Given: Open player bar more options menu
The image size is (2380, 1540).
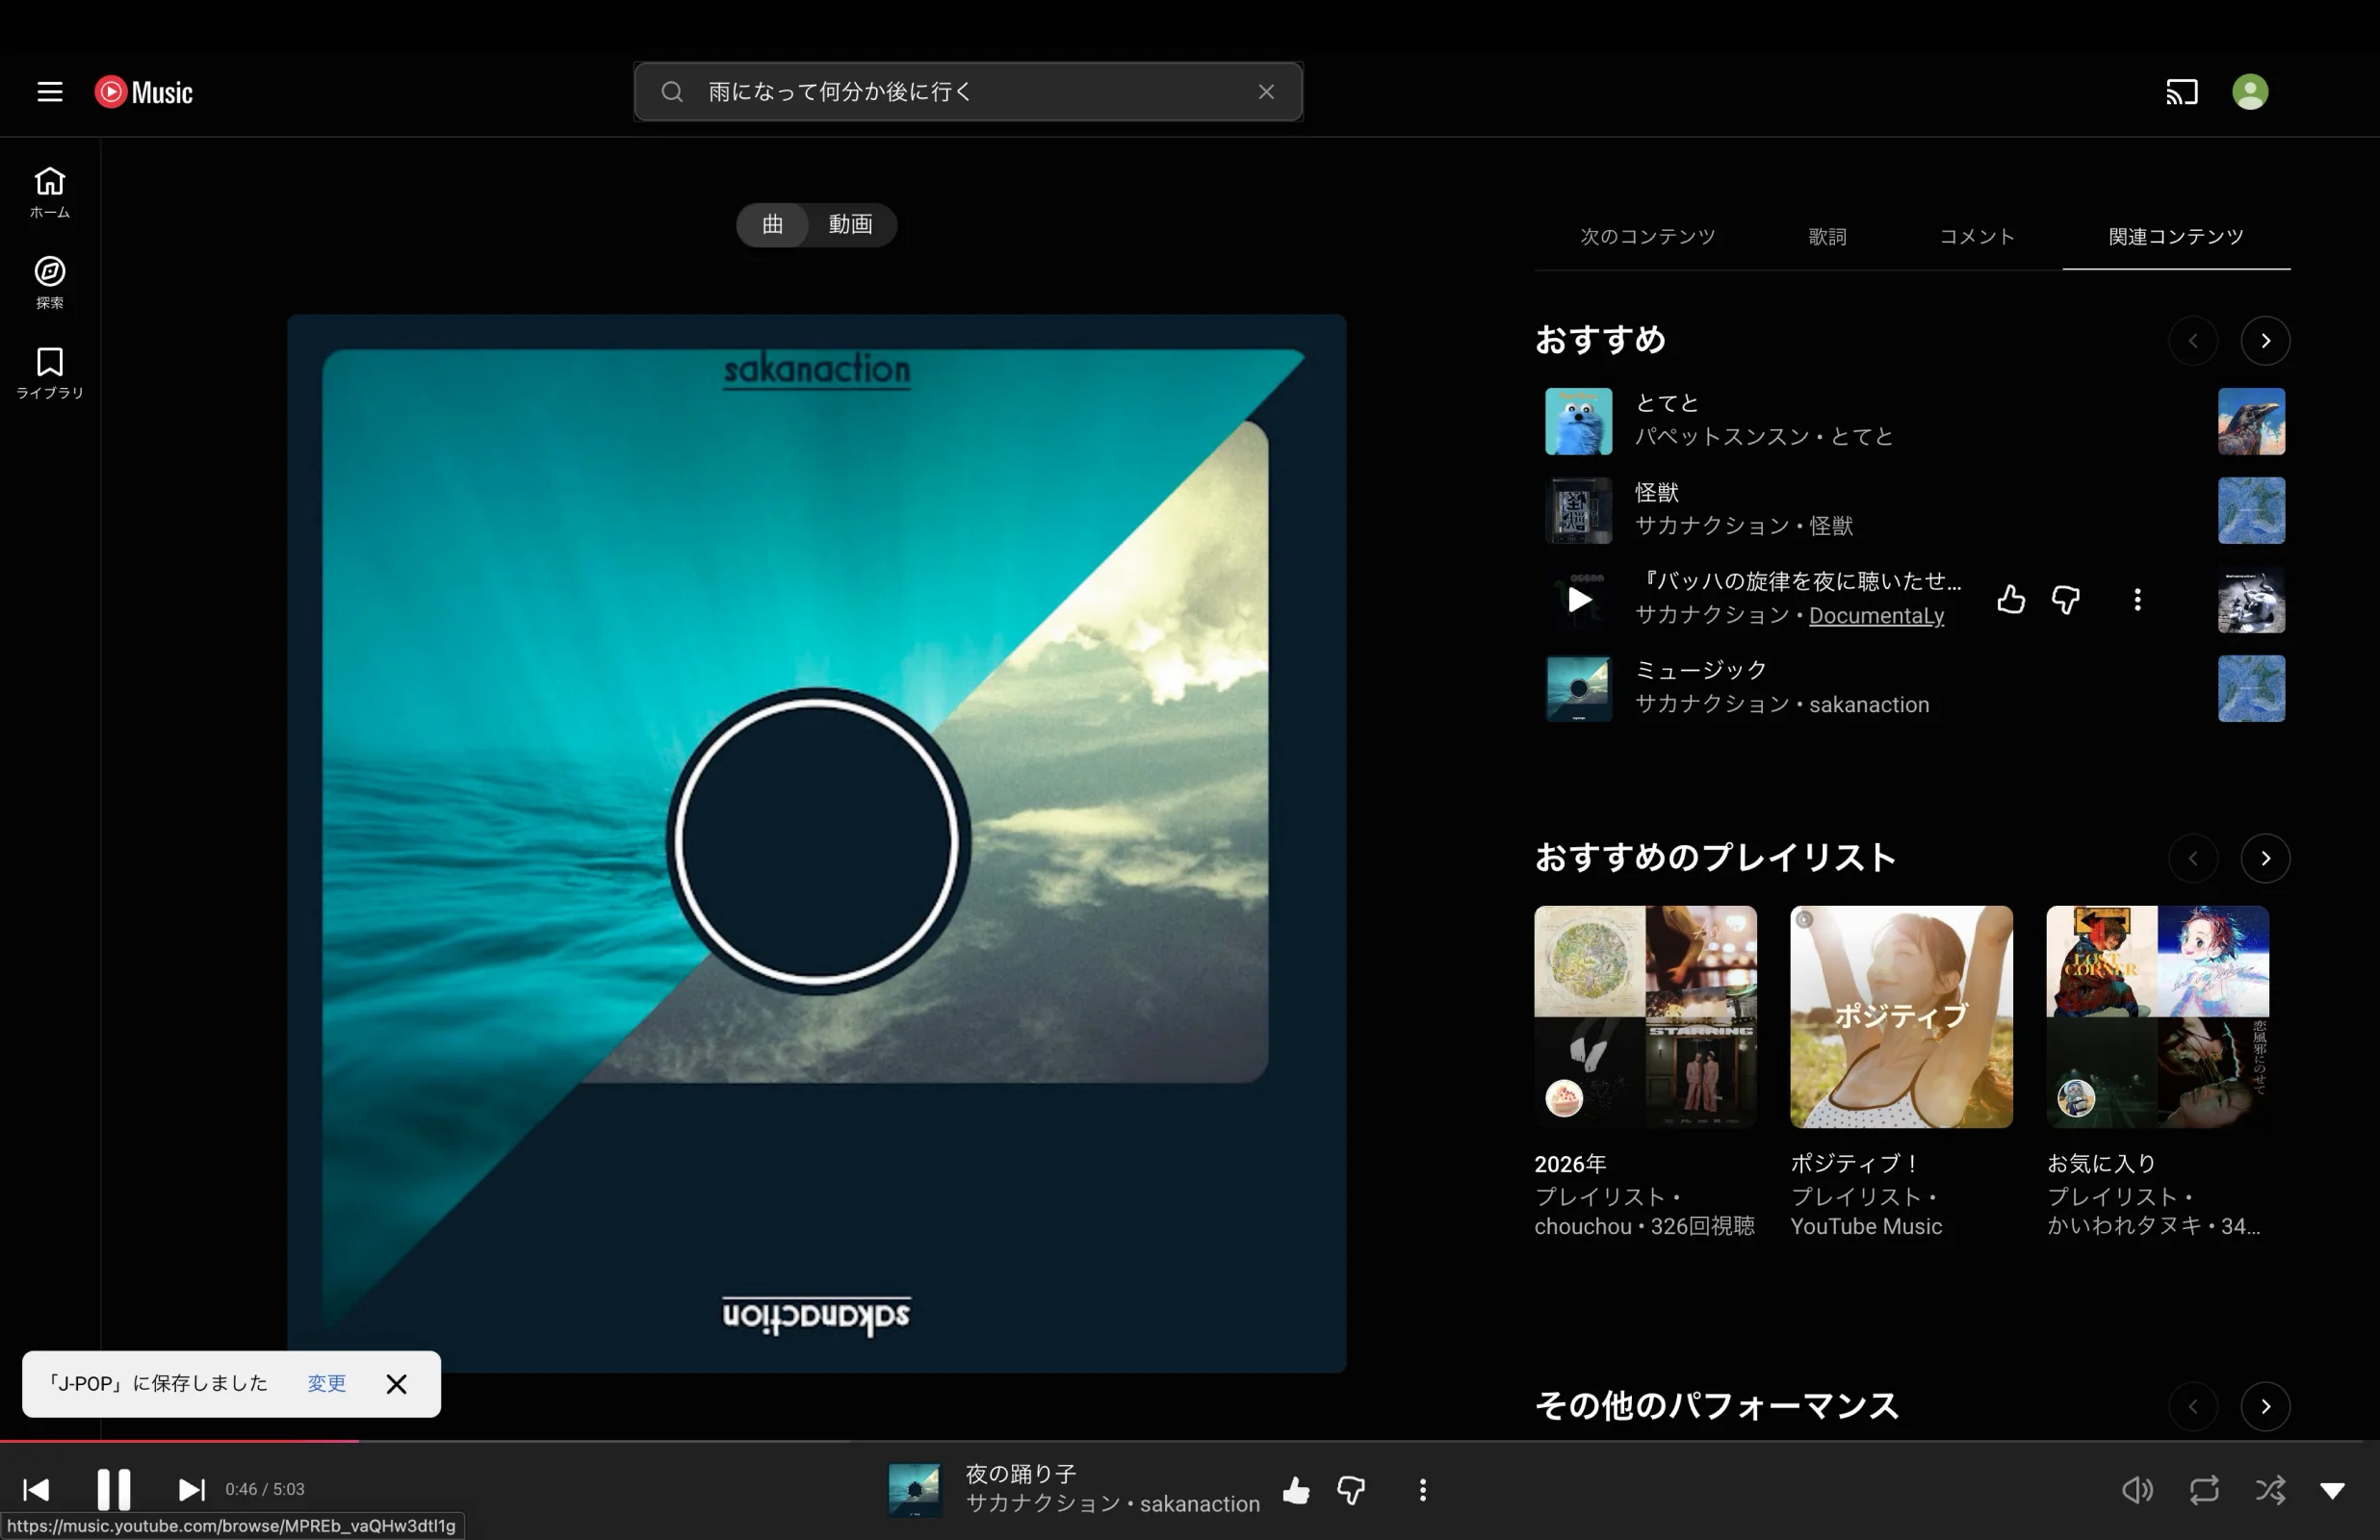Looking at the screenshot, I should point(1423,1490).
